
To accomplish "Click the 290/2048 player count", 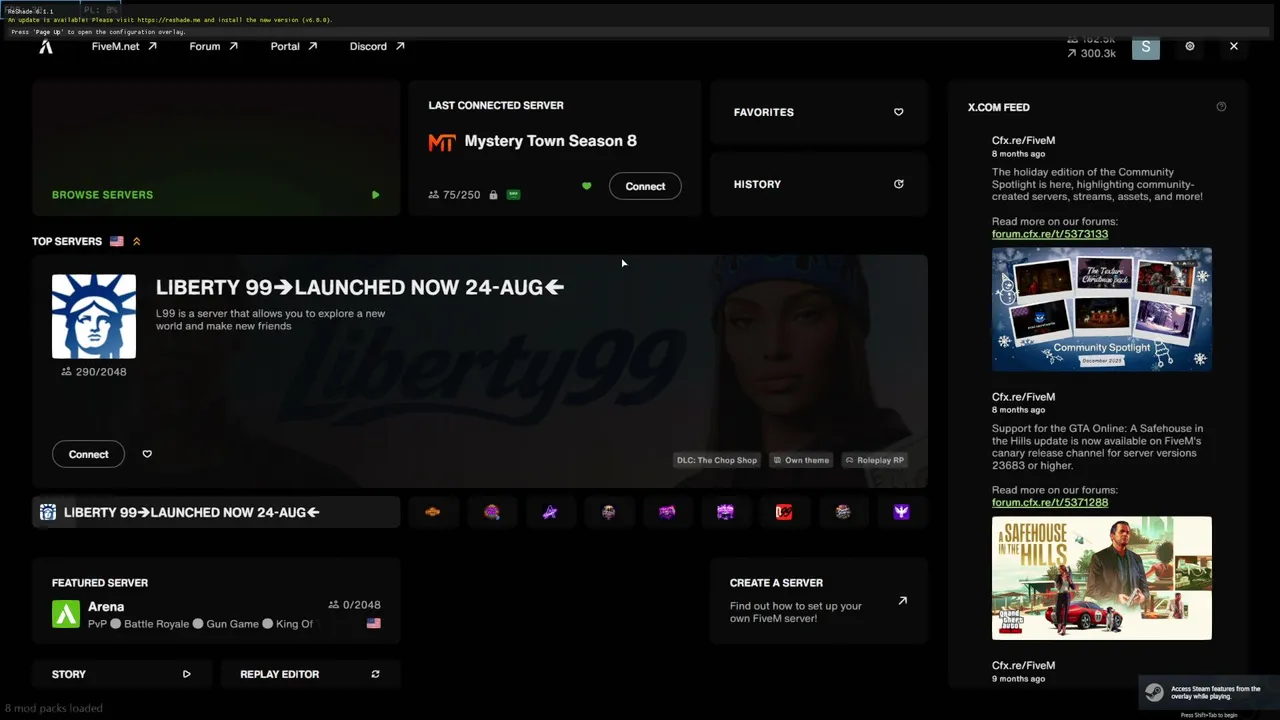I will (x=94, y=372).
